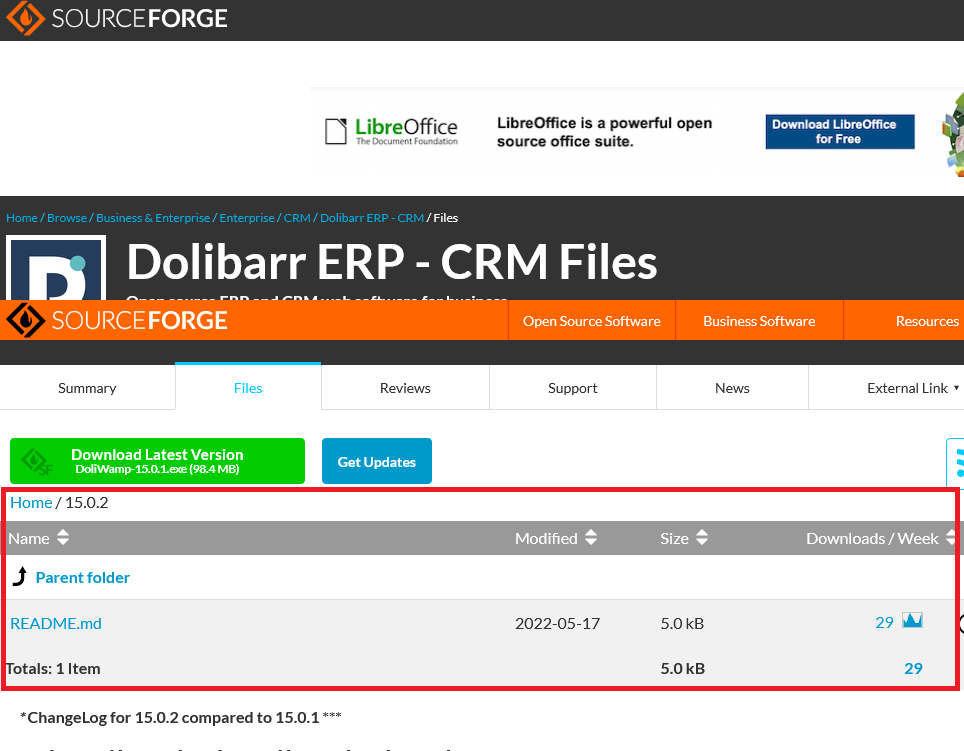
Task: Click the Name column header label
Action: (x=29, y=538)
